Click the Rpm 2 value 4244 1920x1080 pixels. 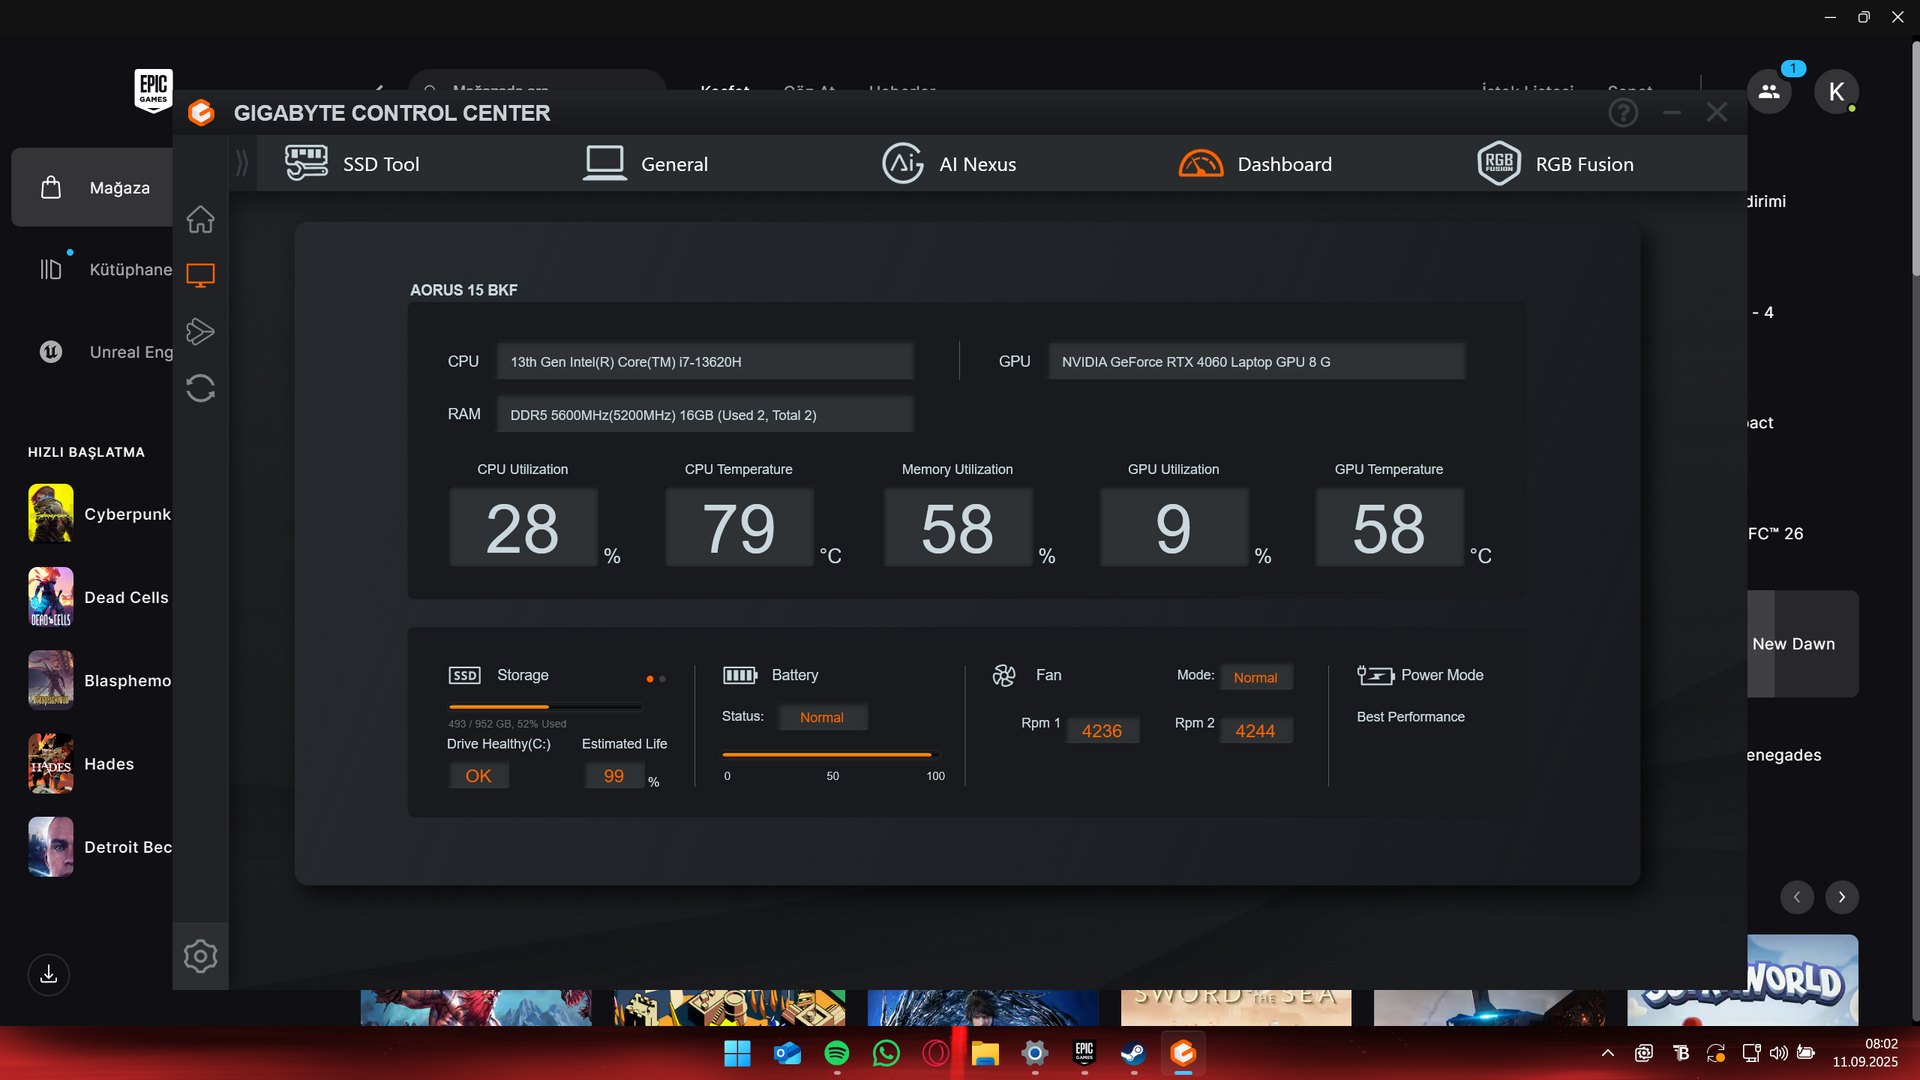tap(1255, 731)
